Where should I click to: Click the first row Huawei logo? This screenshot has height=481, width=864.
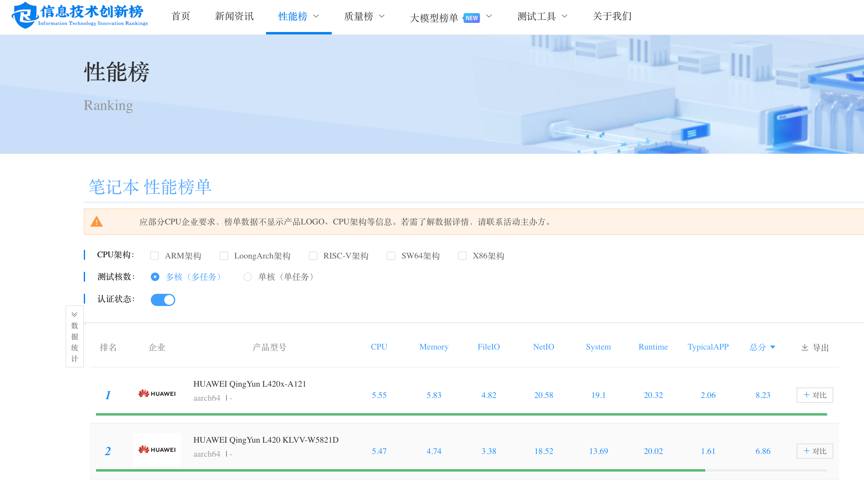[157, 394]
